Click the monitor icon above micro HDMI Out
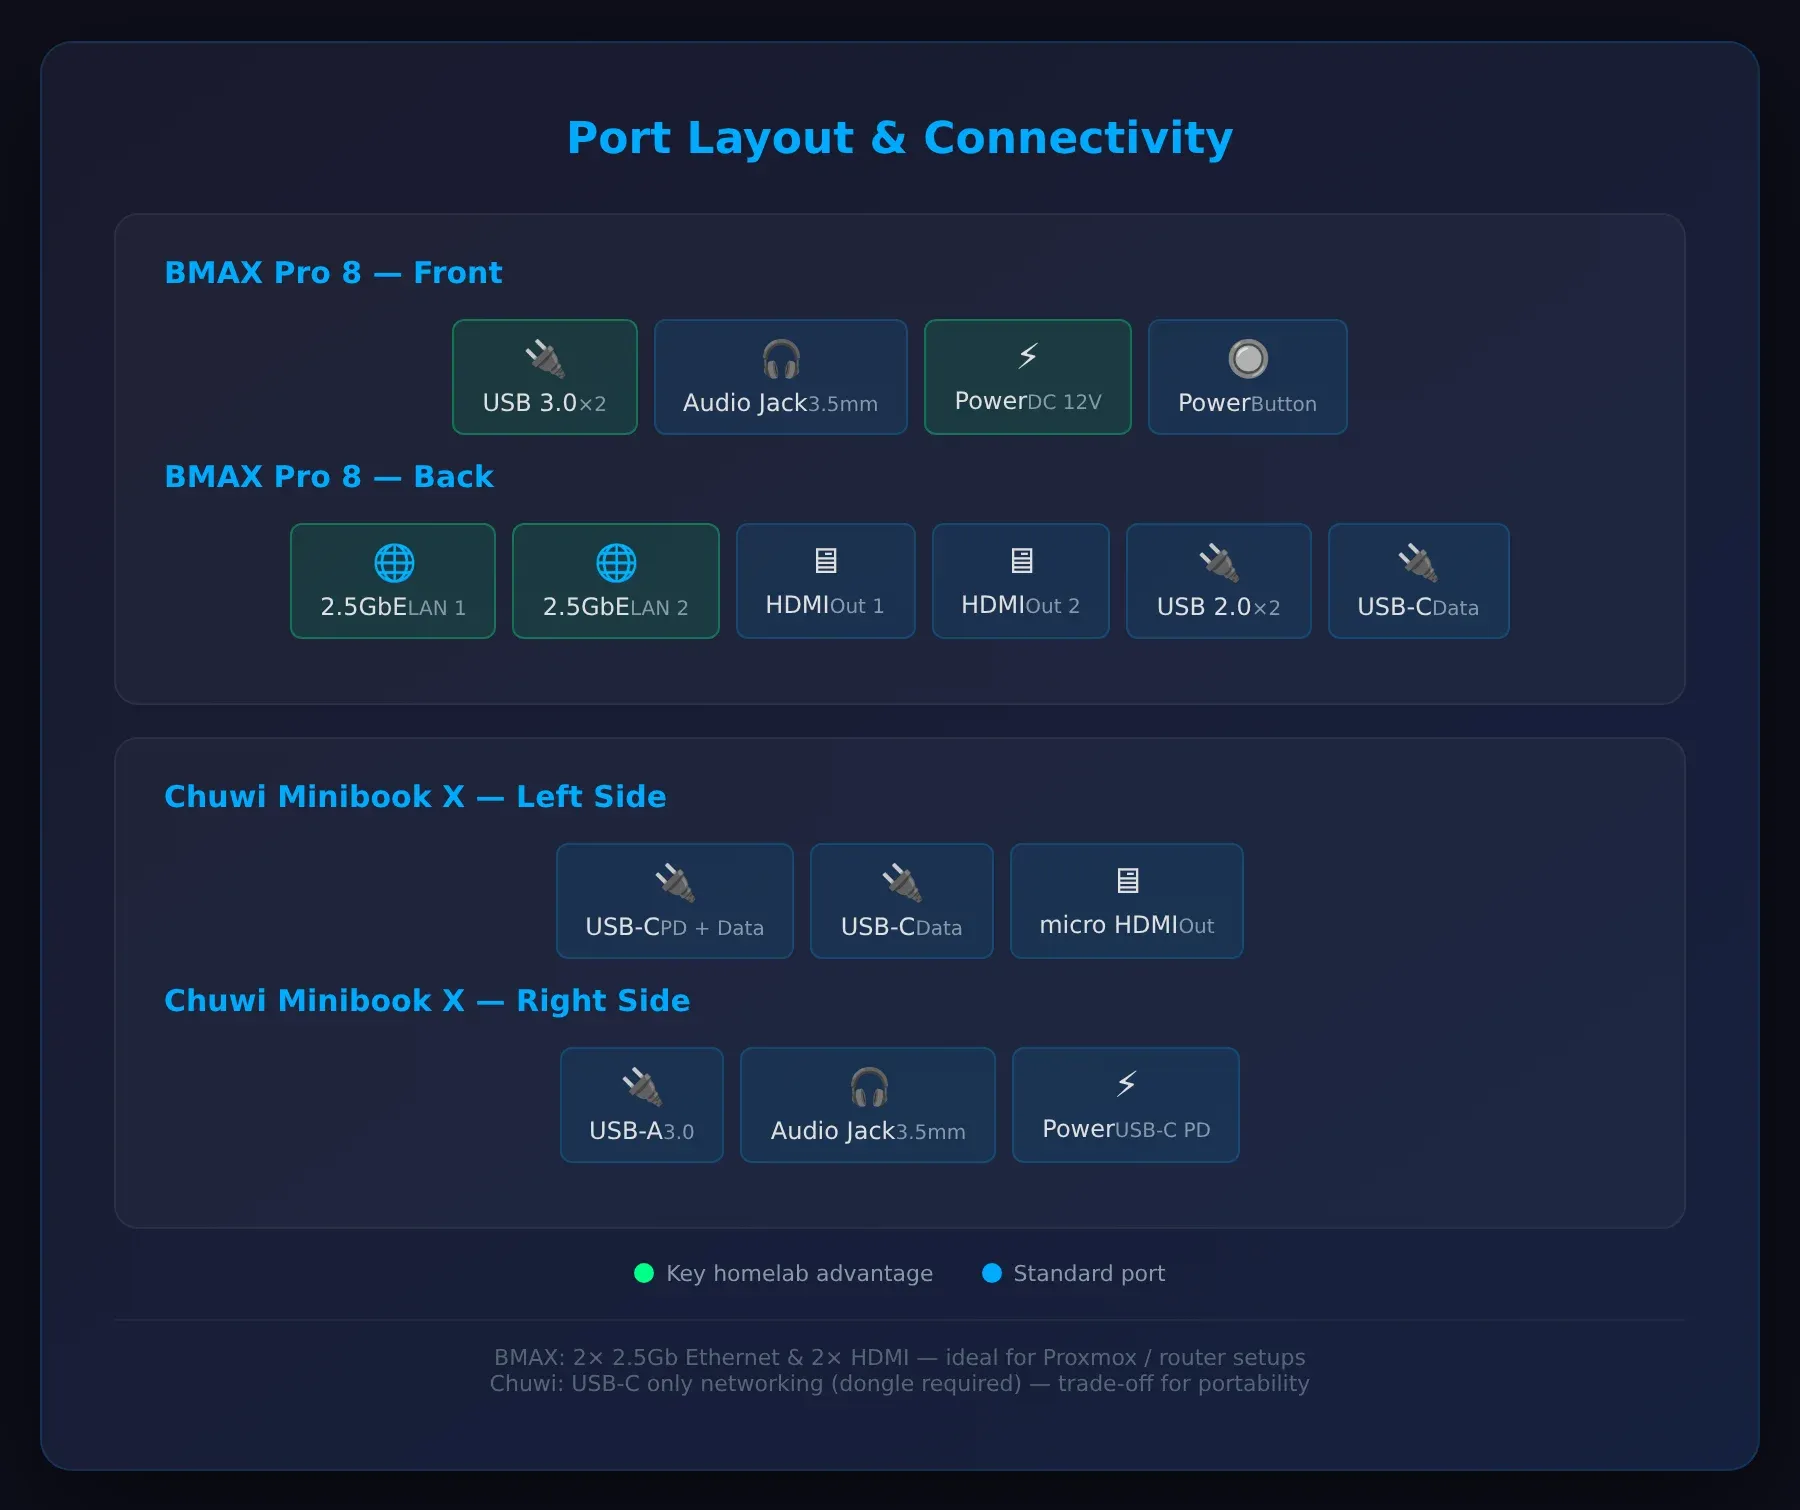Image resolution: width=1800 pixels, height=1510 pixels. tap(1128, 881)
